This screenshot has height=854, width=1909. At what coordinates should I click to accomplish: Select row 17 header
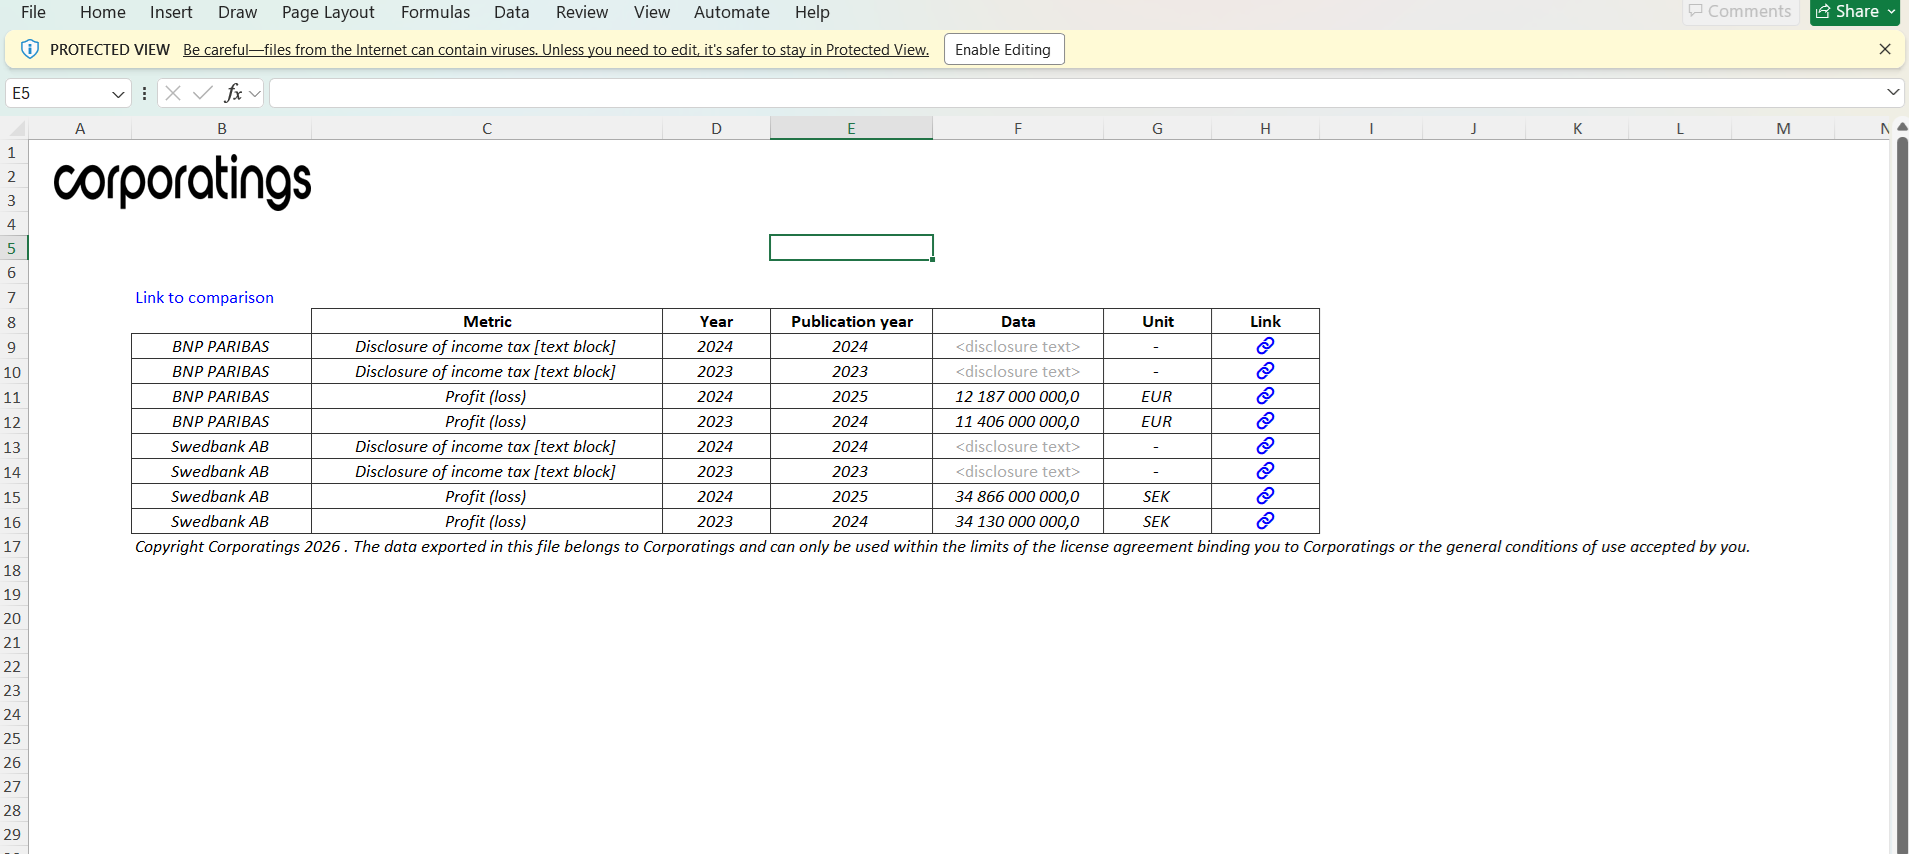13,546
